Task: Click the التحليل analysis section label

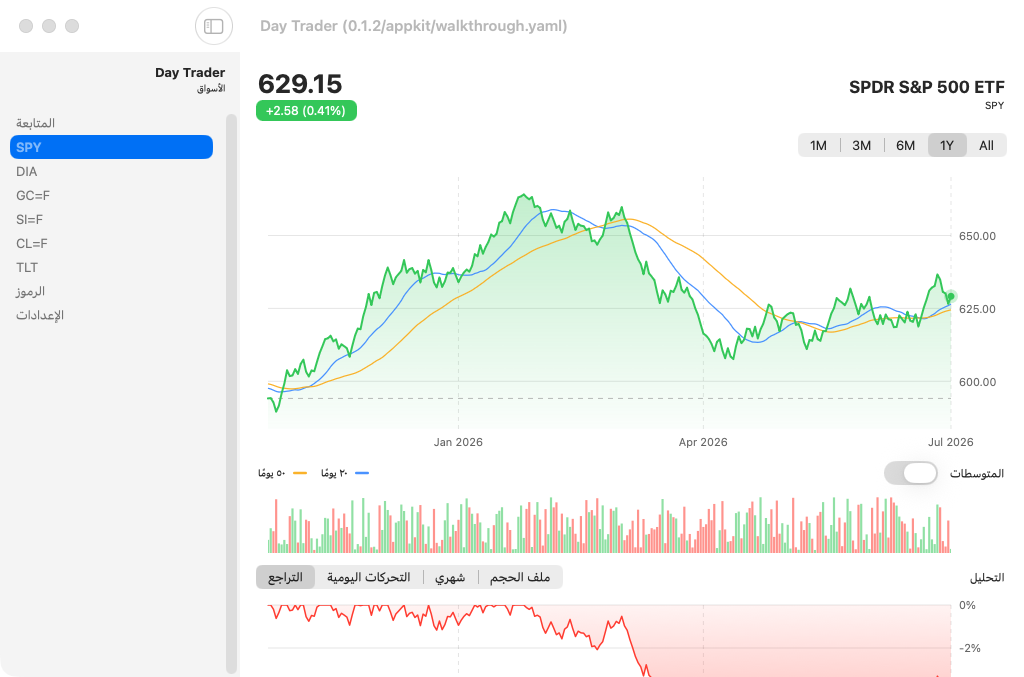Action: 987,577
